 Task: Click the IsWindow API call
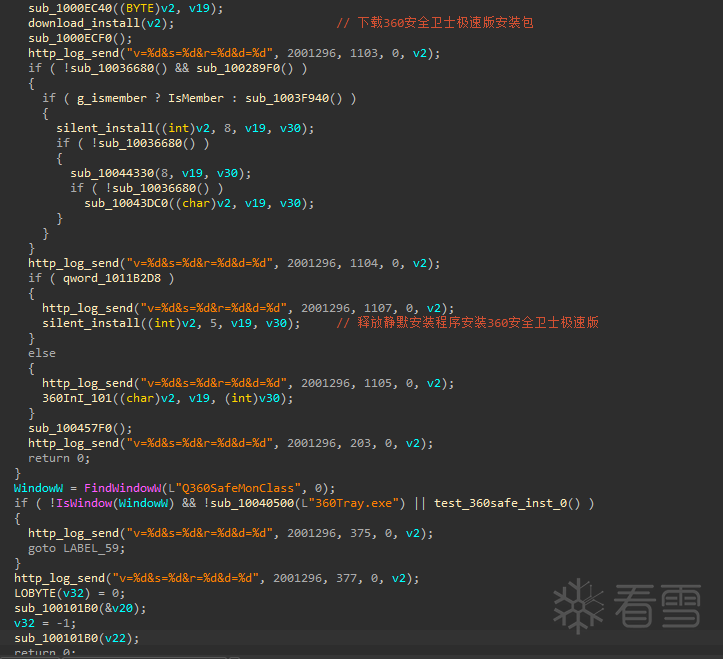pyautogui.click(x=84, y=503)
